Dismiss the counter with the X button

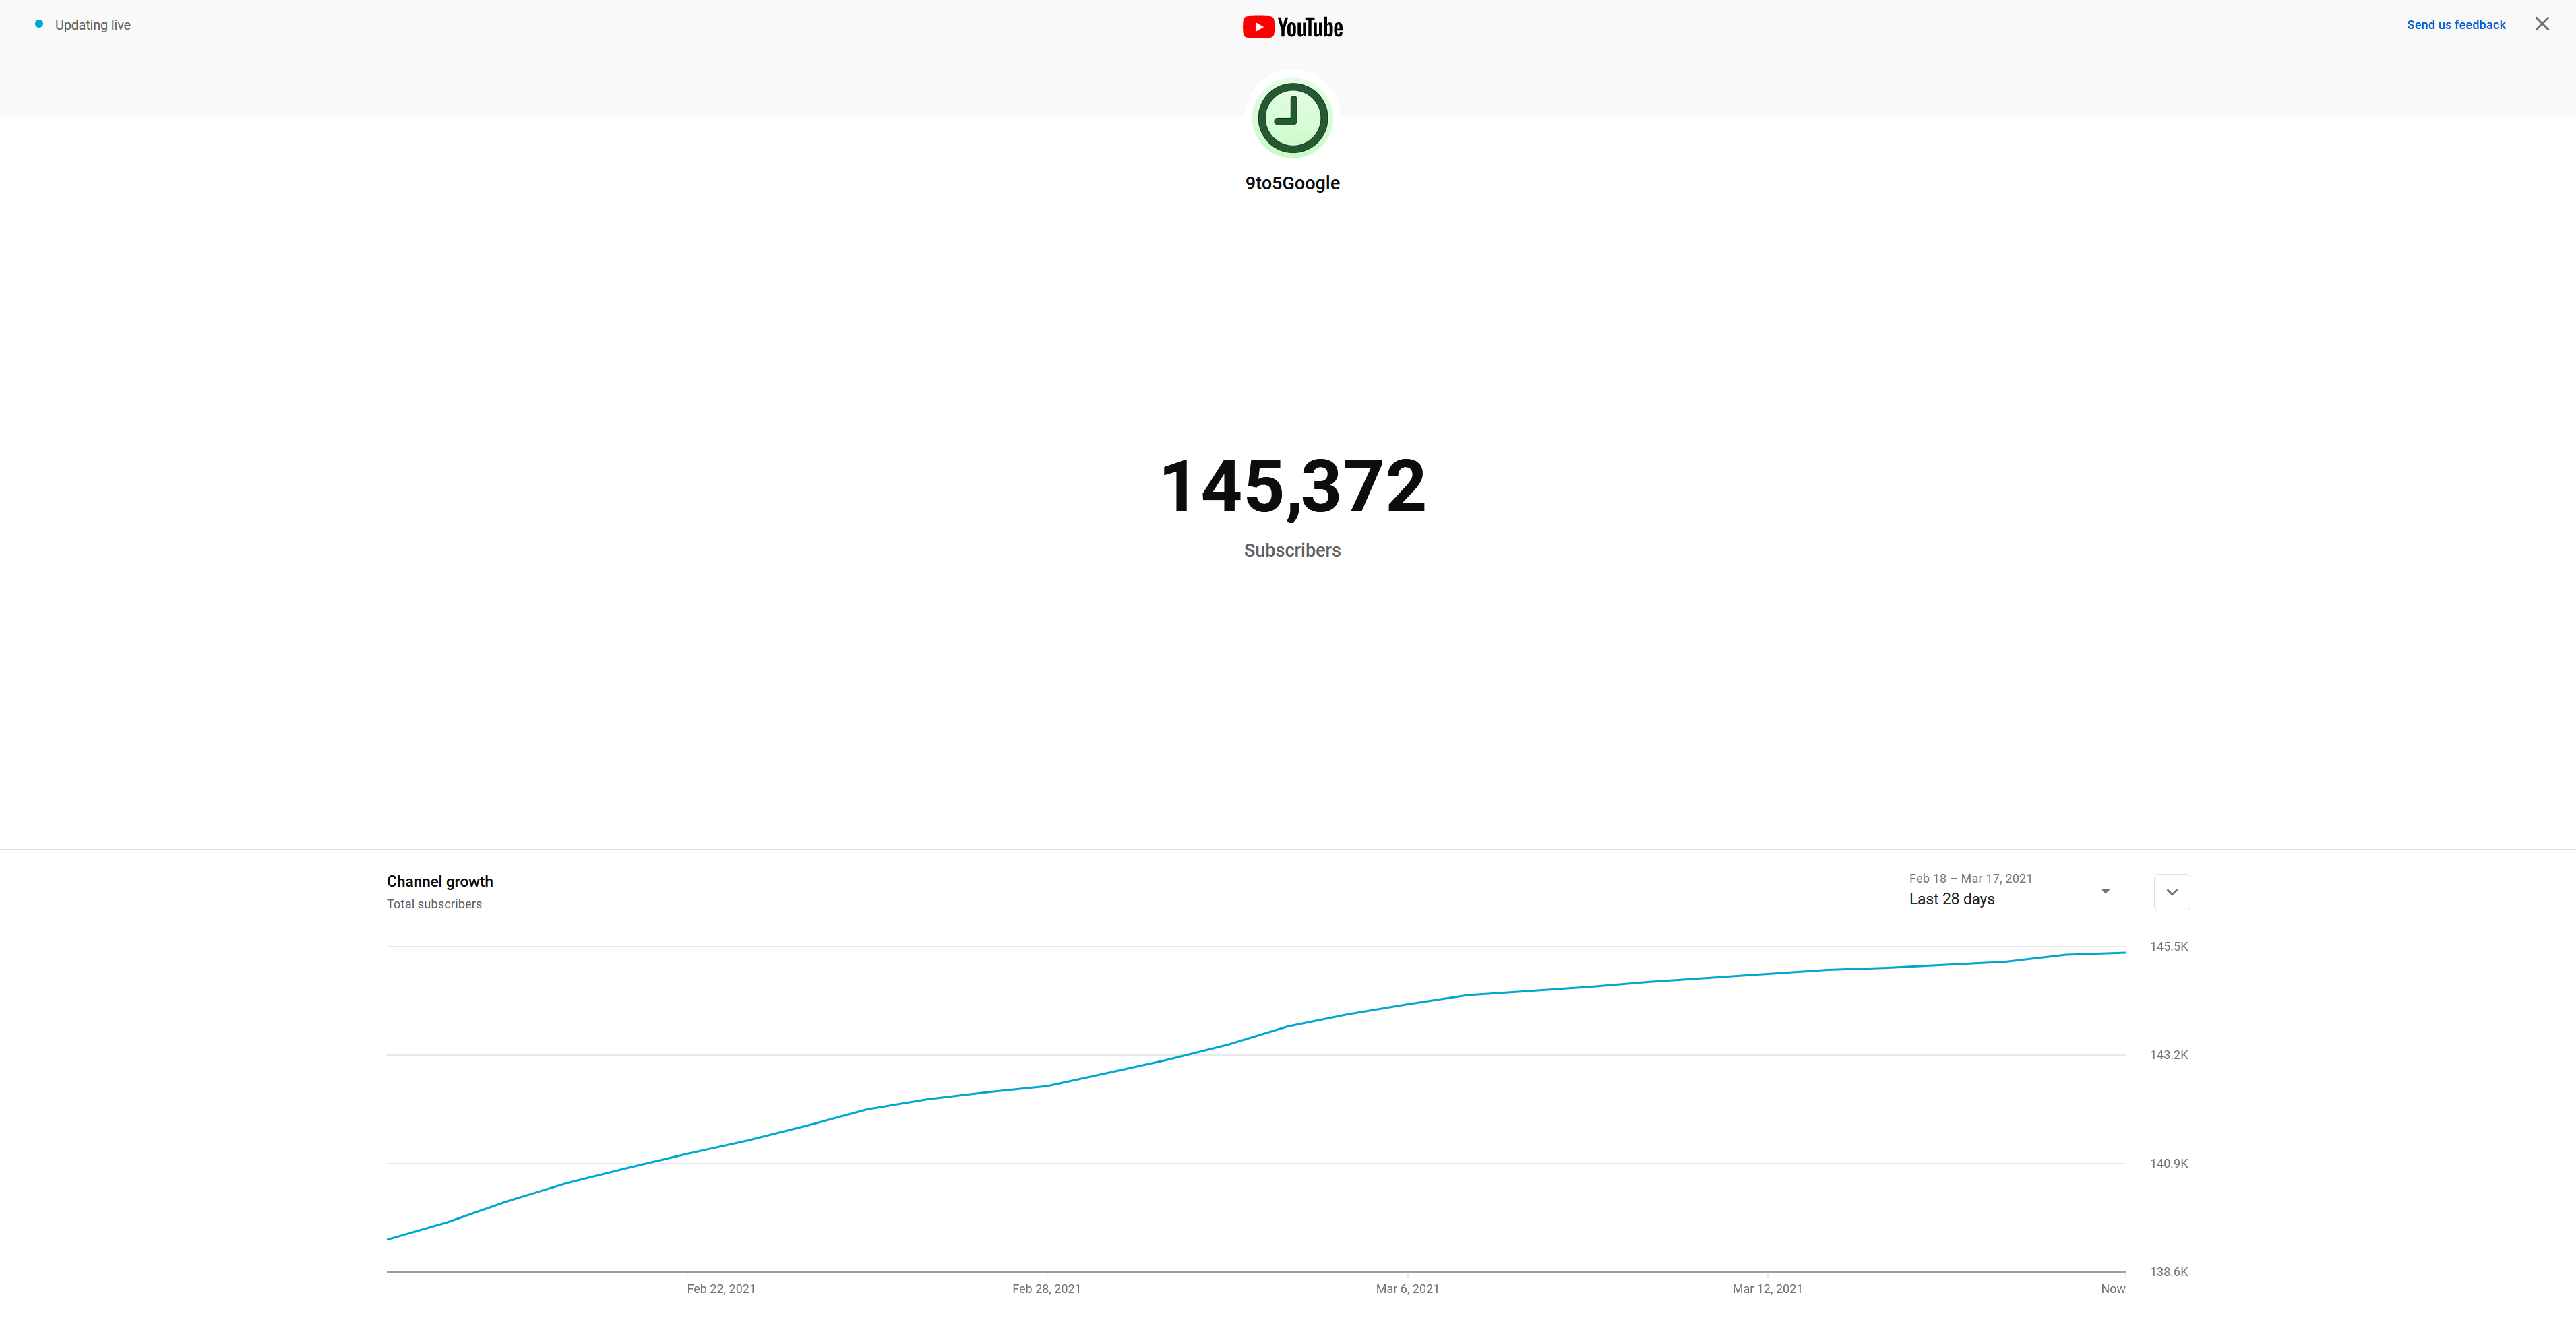coord(2542,23)
